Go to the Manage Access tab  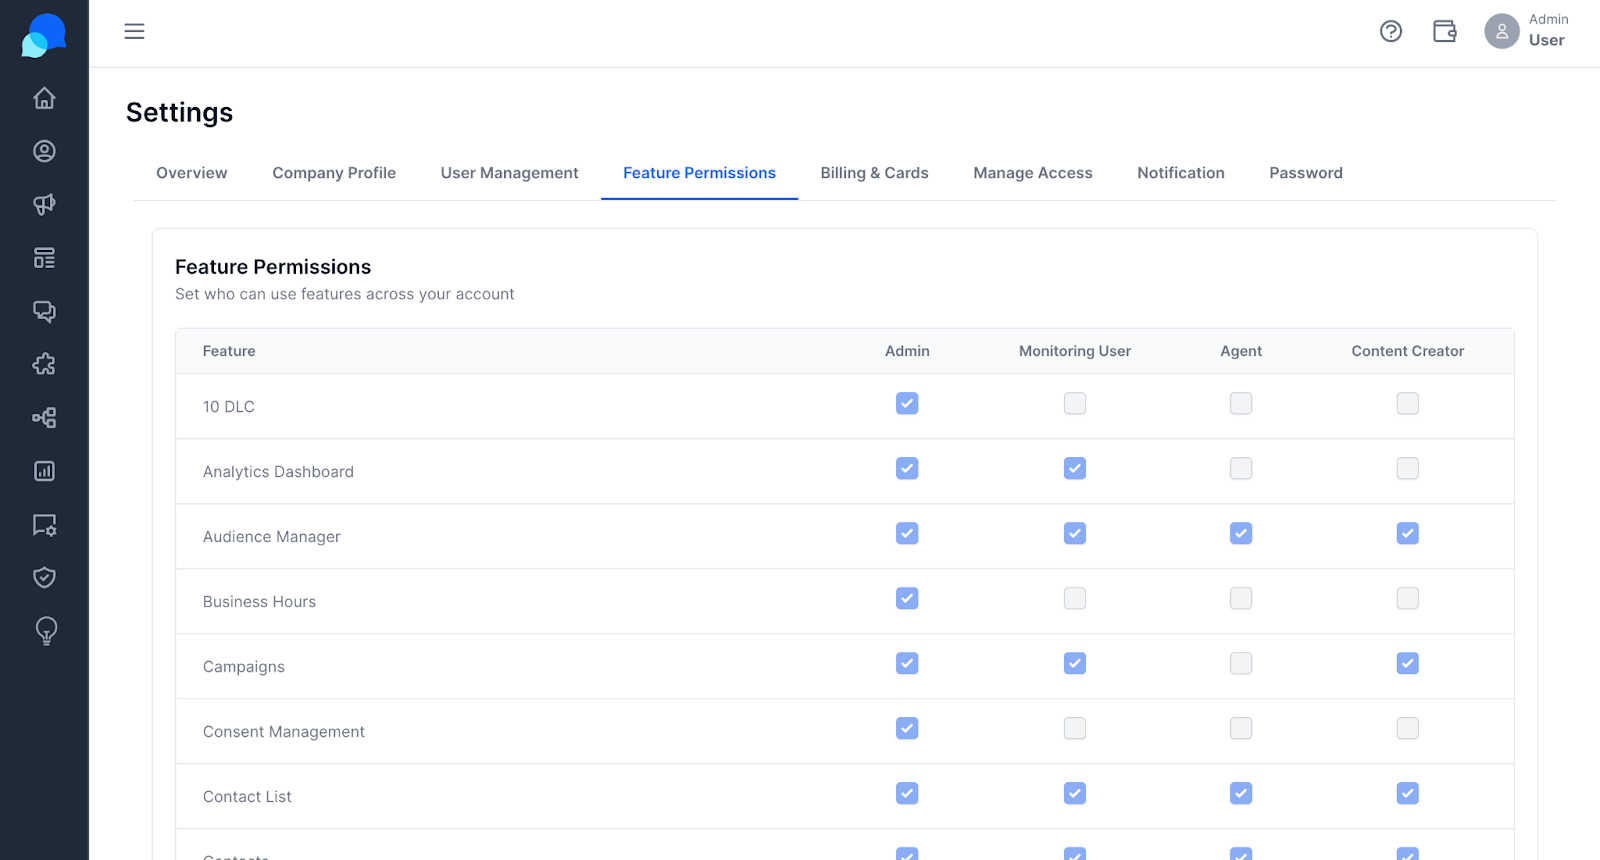pyautogui.click(x=1033, y=173)
